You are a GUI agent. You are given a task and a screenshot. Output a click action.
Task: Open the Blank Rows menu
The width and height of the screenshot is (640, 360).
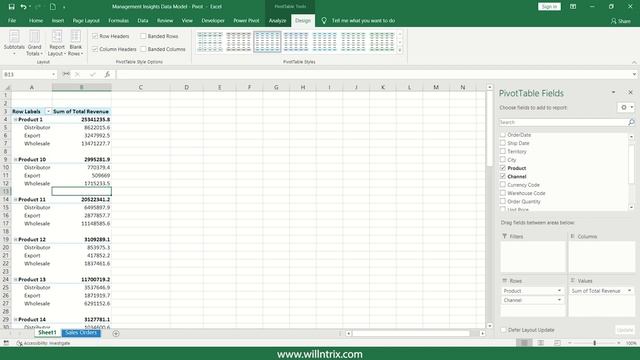[x=76, y=43]
